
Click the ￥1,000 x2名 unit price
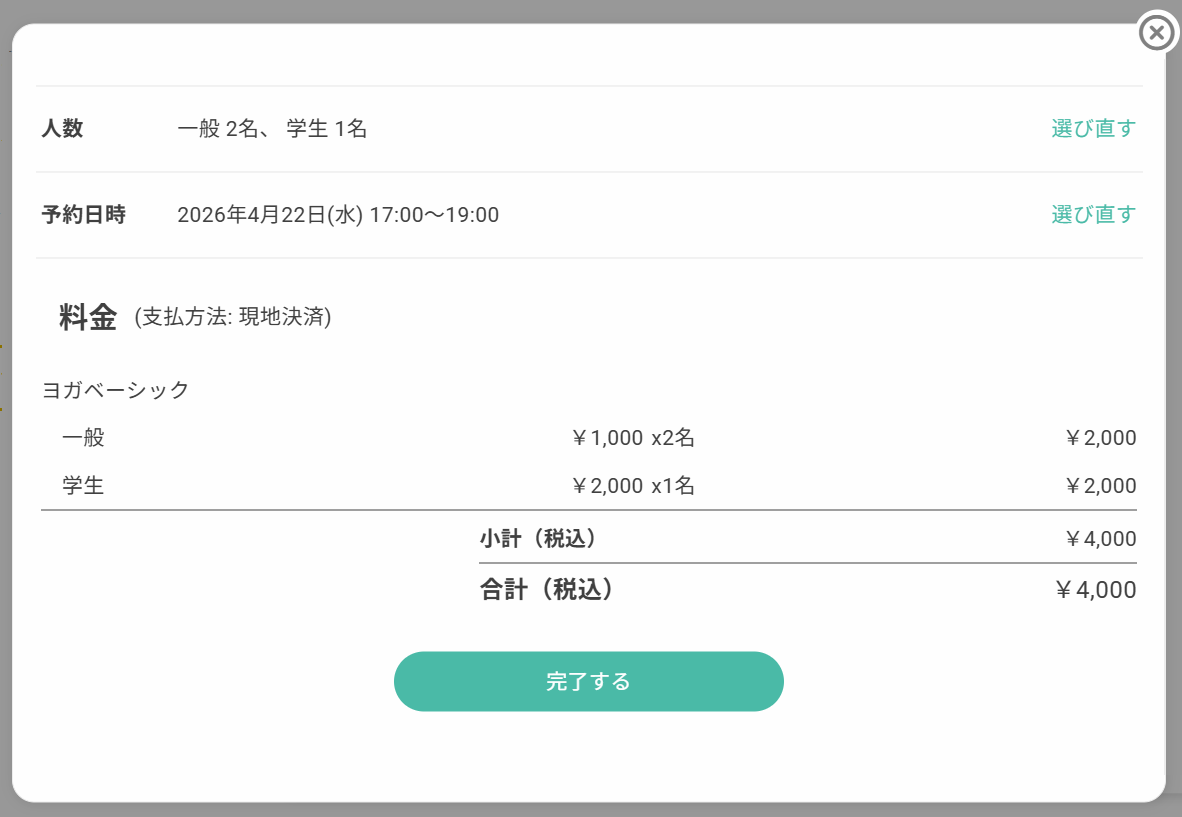pos(632,438)
